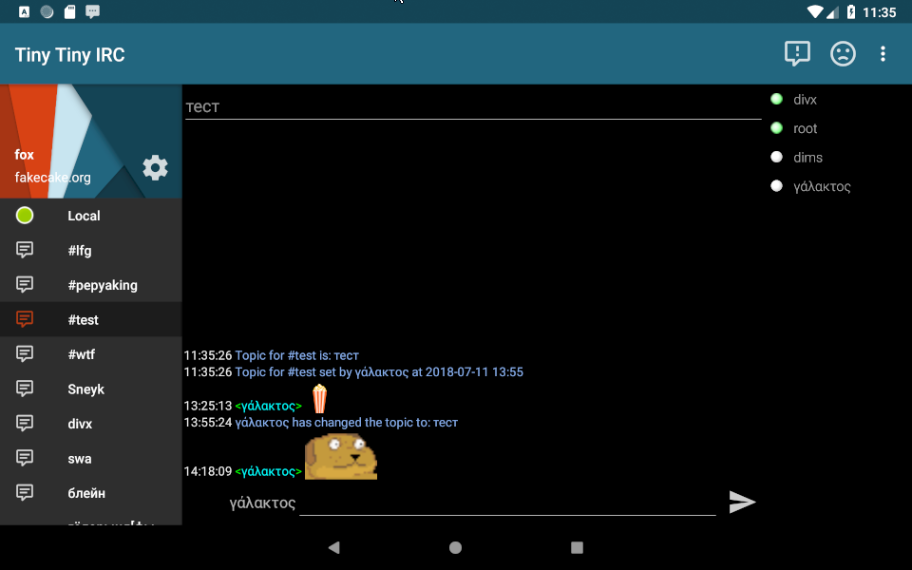Image resolution: width=912 pixels, height=570 pixels.
Task: Open the popcorn emoticon image in chat
Action: click(x=319, y=399)
